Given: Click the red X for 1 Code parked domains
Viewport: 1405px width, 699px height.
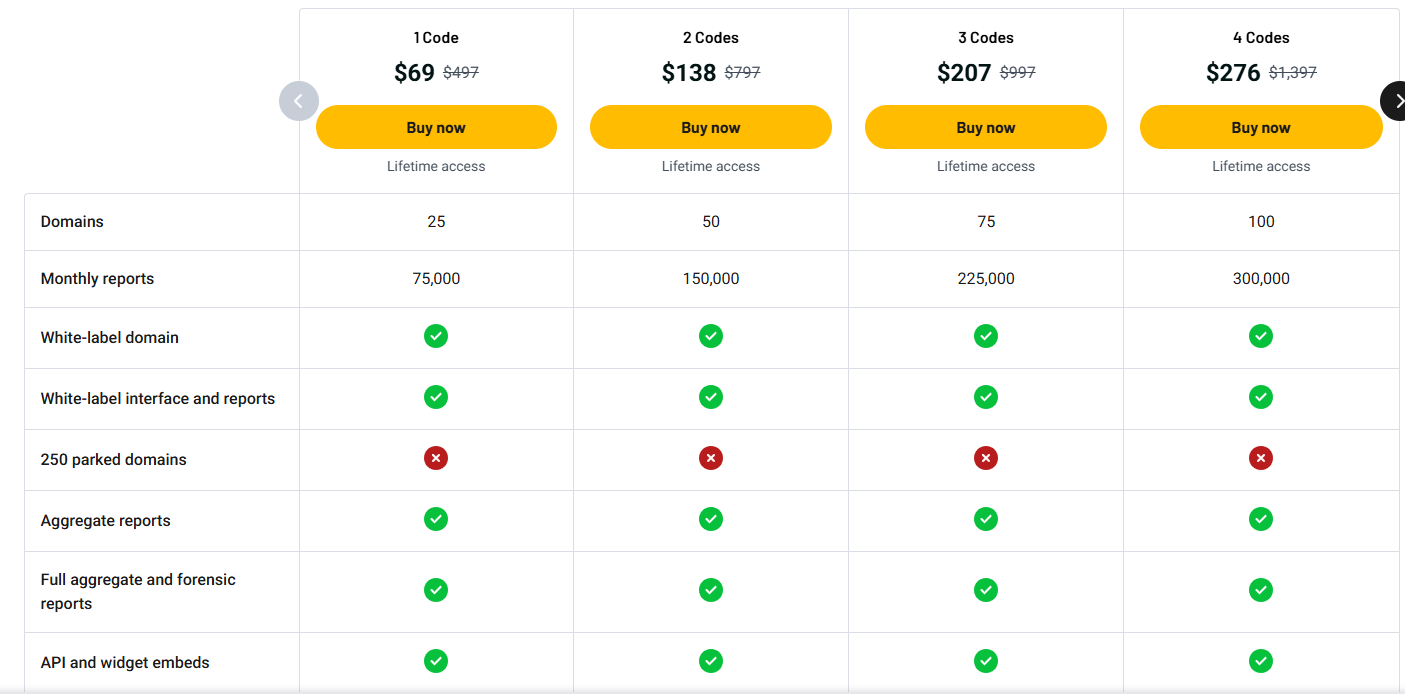Looking at the screenshot, I should click(436, 458).
